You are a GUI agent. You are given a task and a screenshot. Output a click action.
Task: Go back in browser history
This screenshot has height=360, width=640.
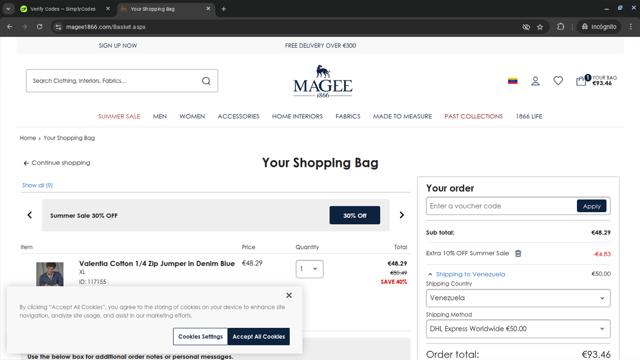click(10, 27)
